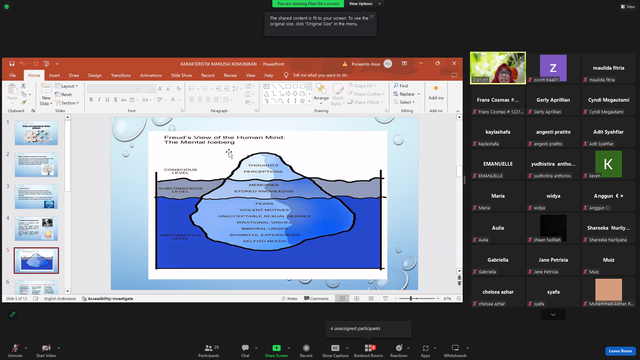This screenshot has height=360, width=640.
Task: Click the Redo icon in the quick access toolbar
Action: (x=36, y=64)
